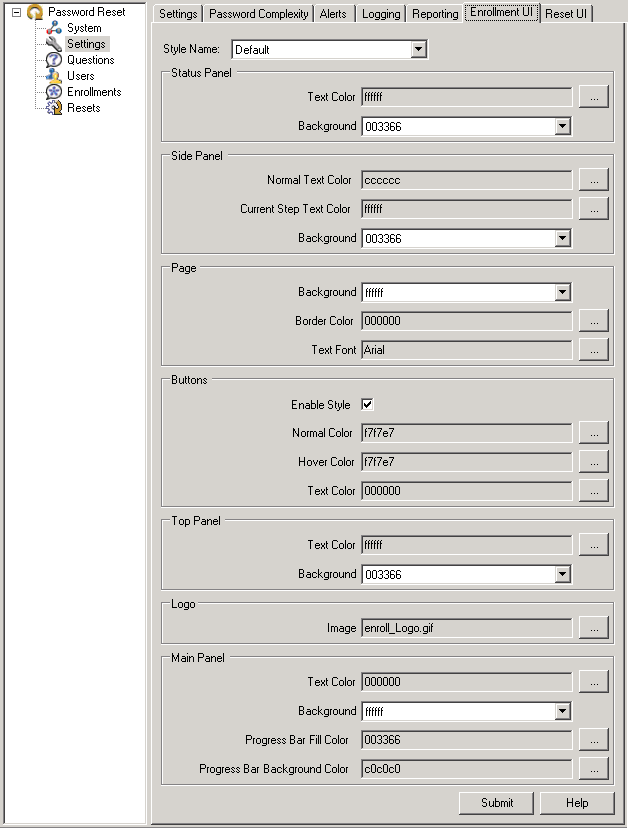Viewport: 628px width, 828px height.
Task: Open the Password Complexity tab
Action: pyautogui.click(x=258, y=14)
